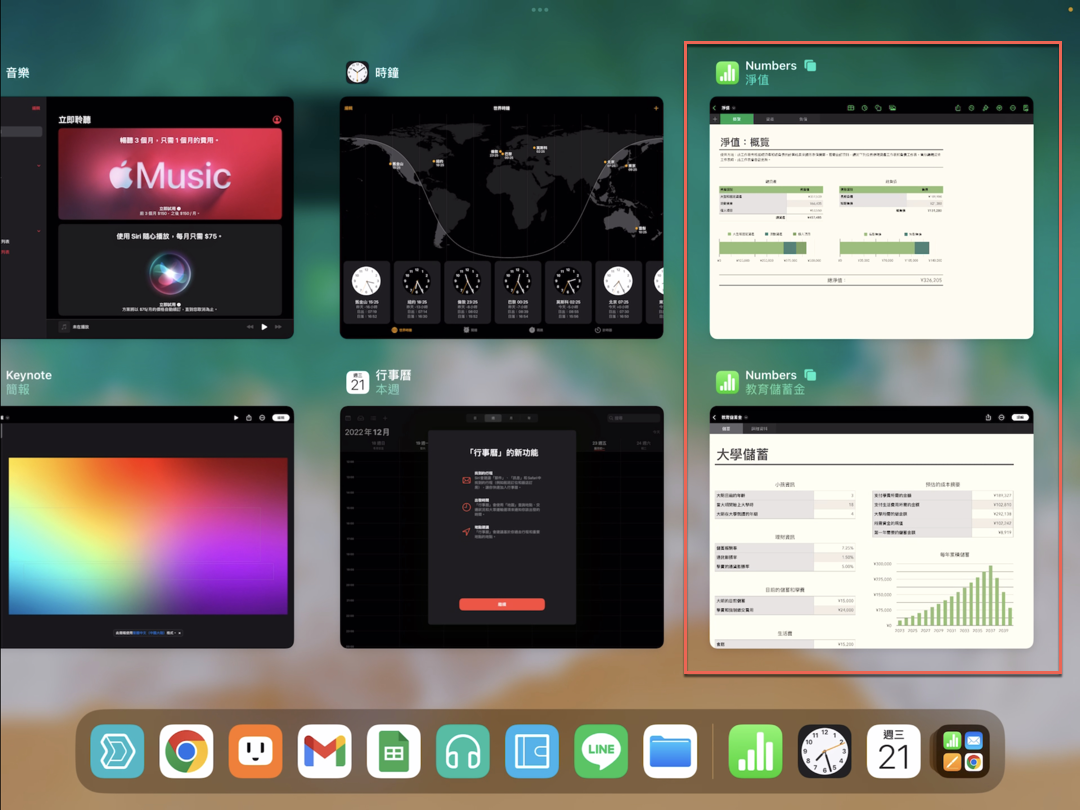Tap the play button in the Music card

264,327
